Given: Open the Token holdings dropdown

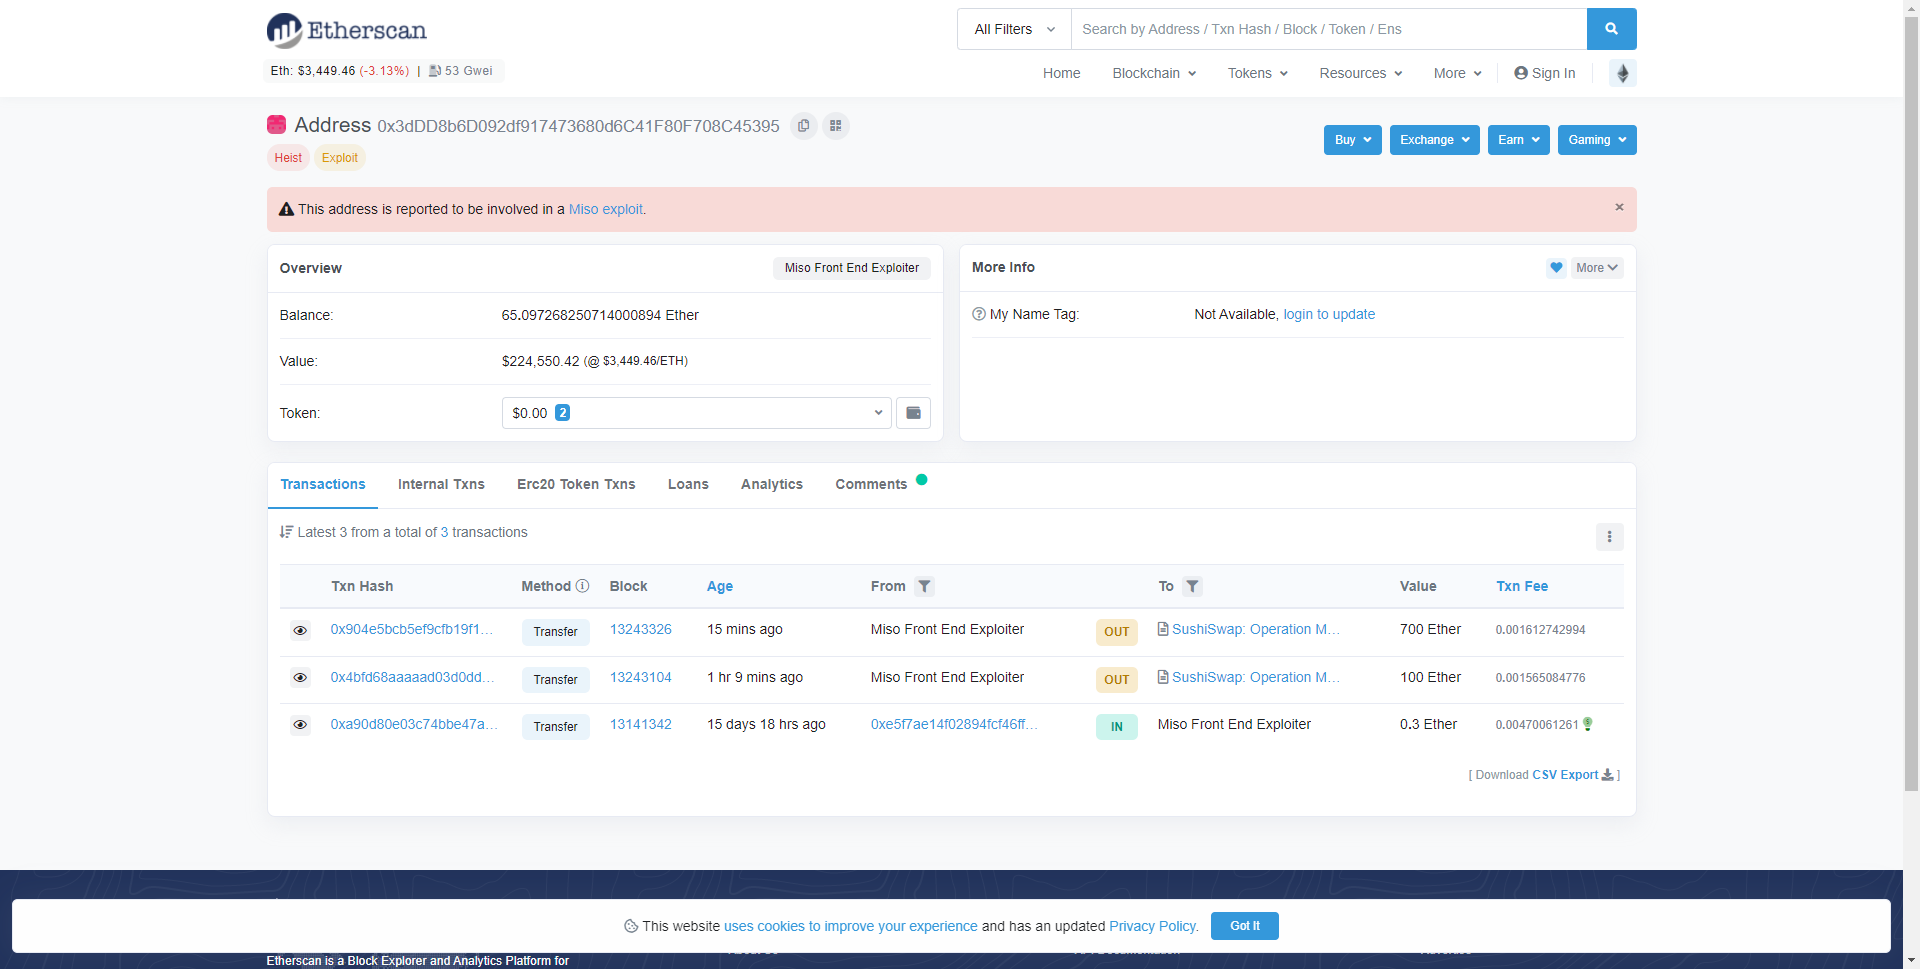Looking at the screenshot, I should coord(696,413).
